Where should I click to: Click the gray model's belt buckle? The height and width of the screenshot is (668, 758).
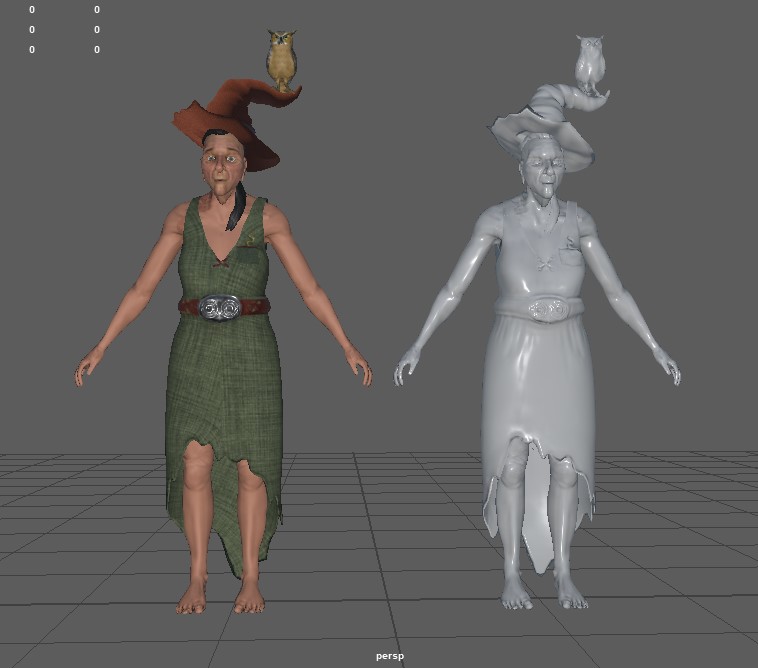(546, 309)
